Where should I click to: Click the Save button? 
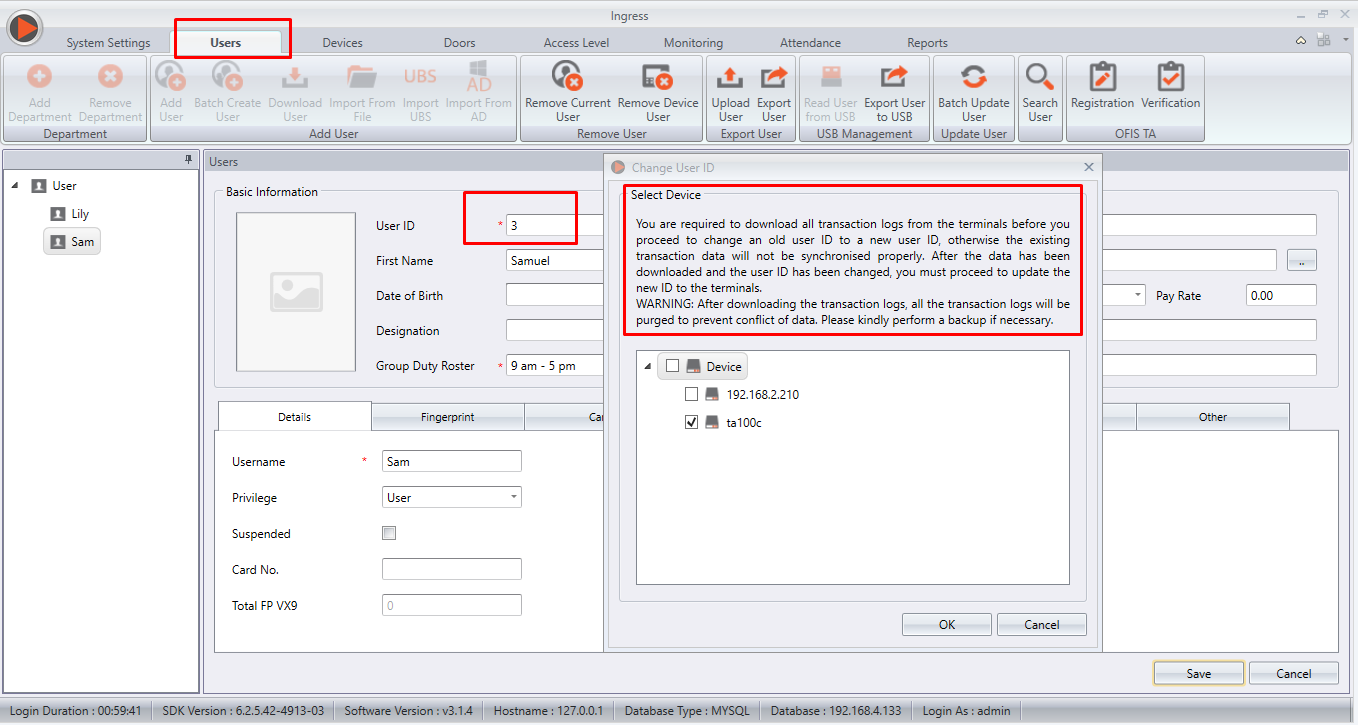click(x=1199, y=673)
